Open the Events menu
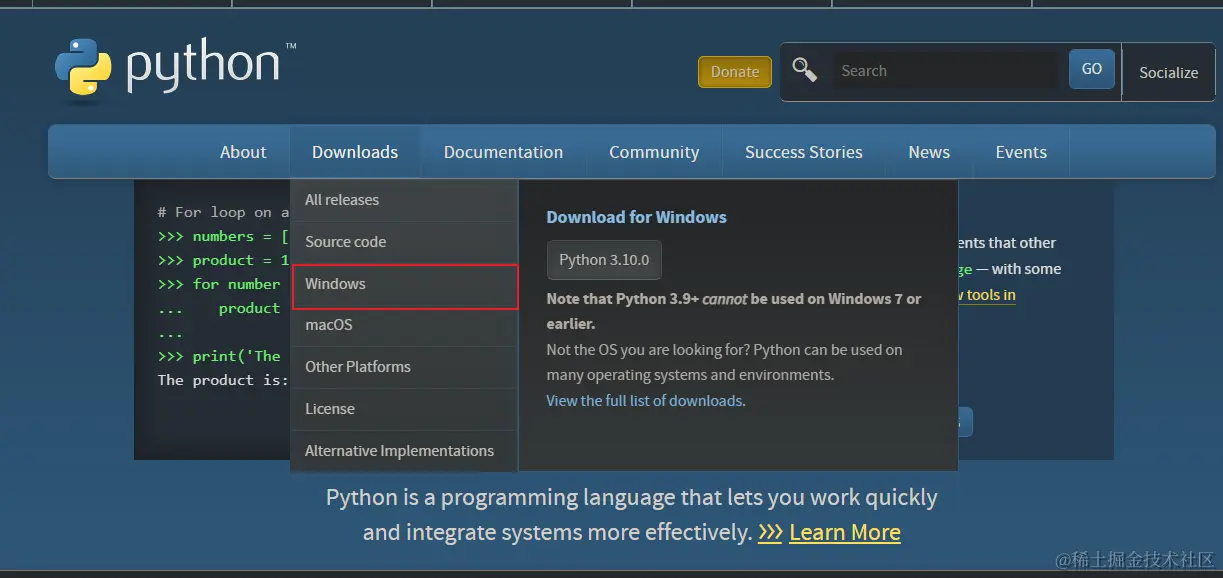Screen dimensions: 1223x578 click(1021, 152)
